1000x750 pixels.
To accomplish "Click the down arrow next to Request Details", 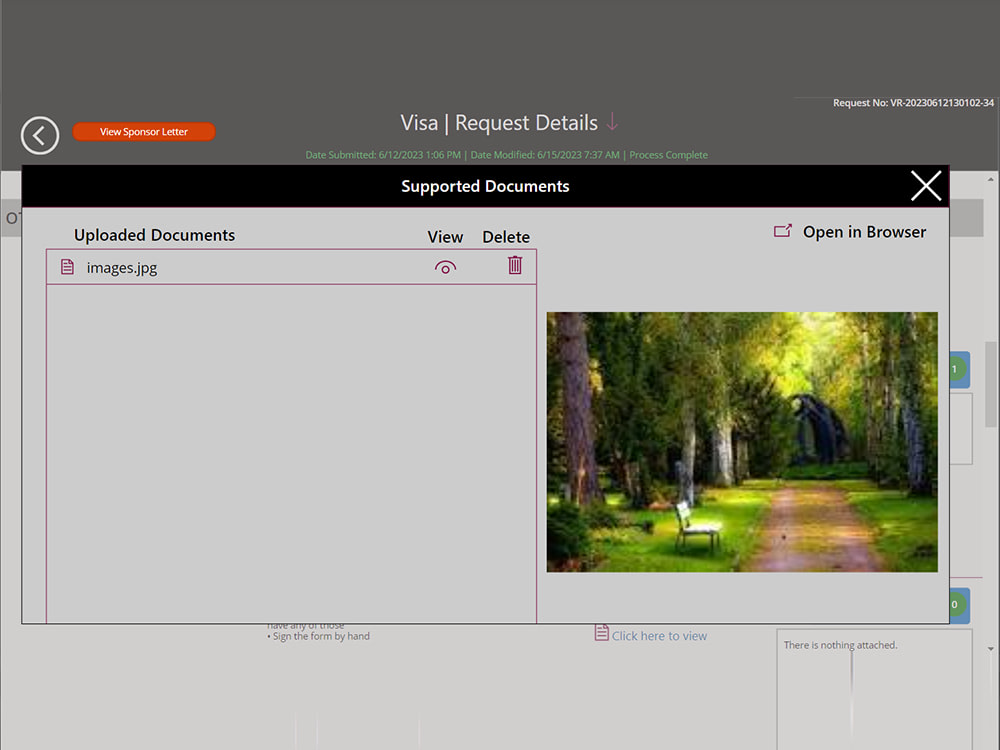I will [612, 122].
